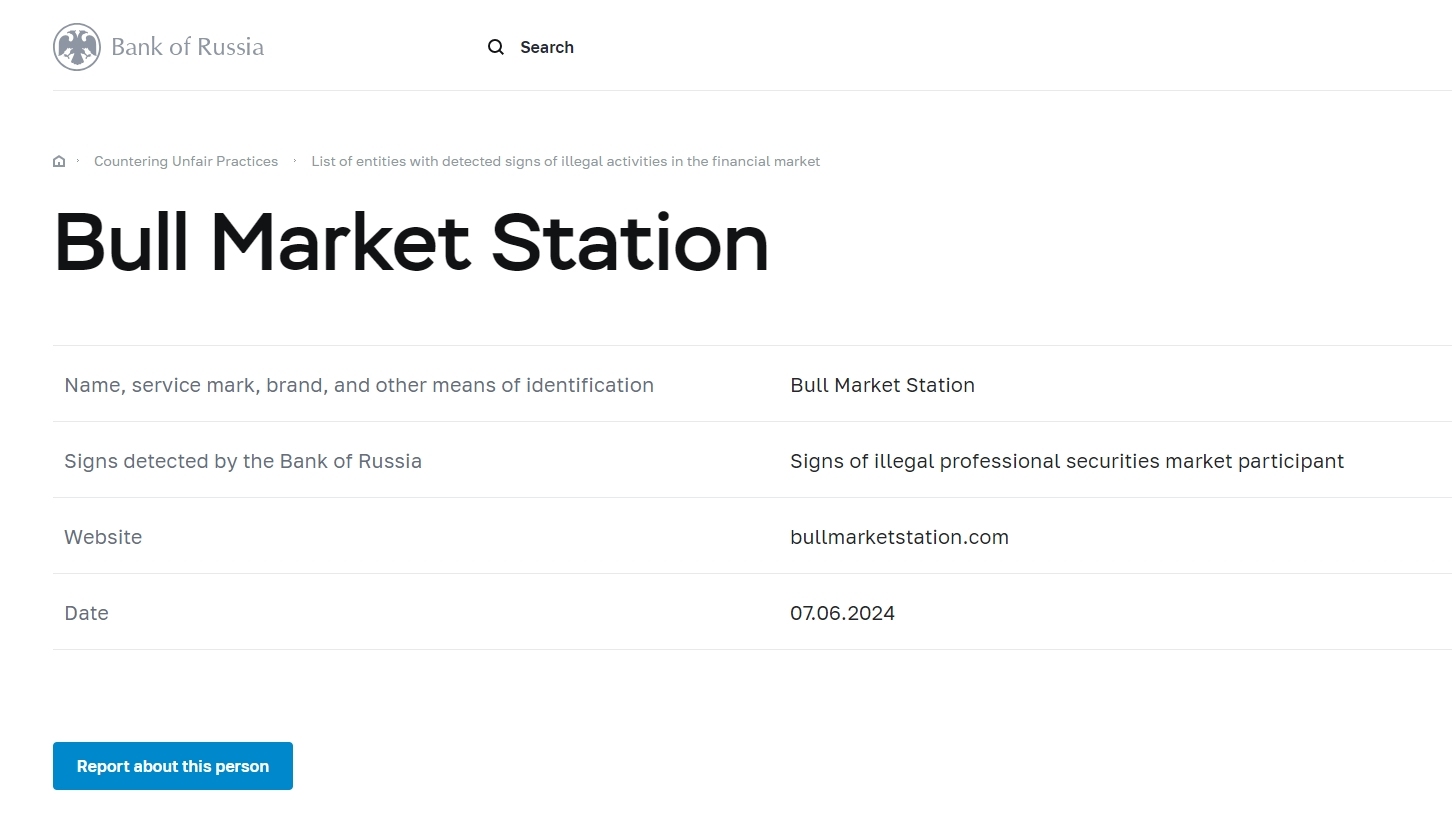Click the 'Name, service mark, brand' row label
Viewport: 1452px width, 826px height.
click(358, 385)
